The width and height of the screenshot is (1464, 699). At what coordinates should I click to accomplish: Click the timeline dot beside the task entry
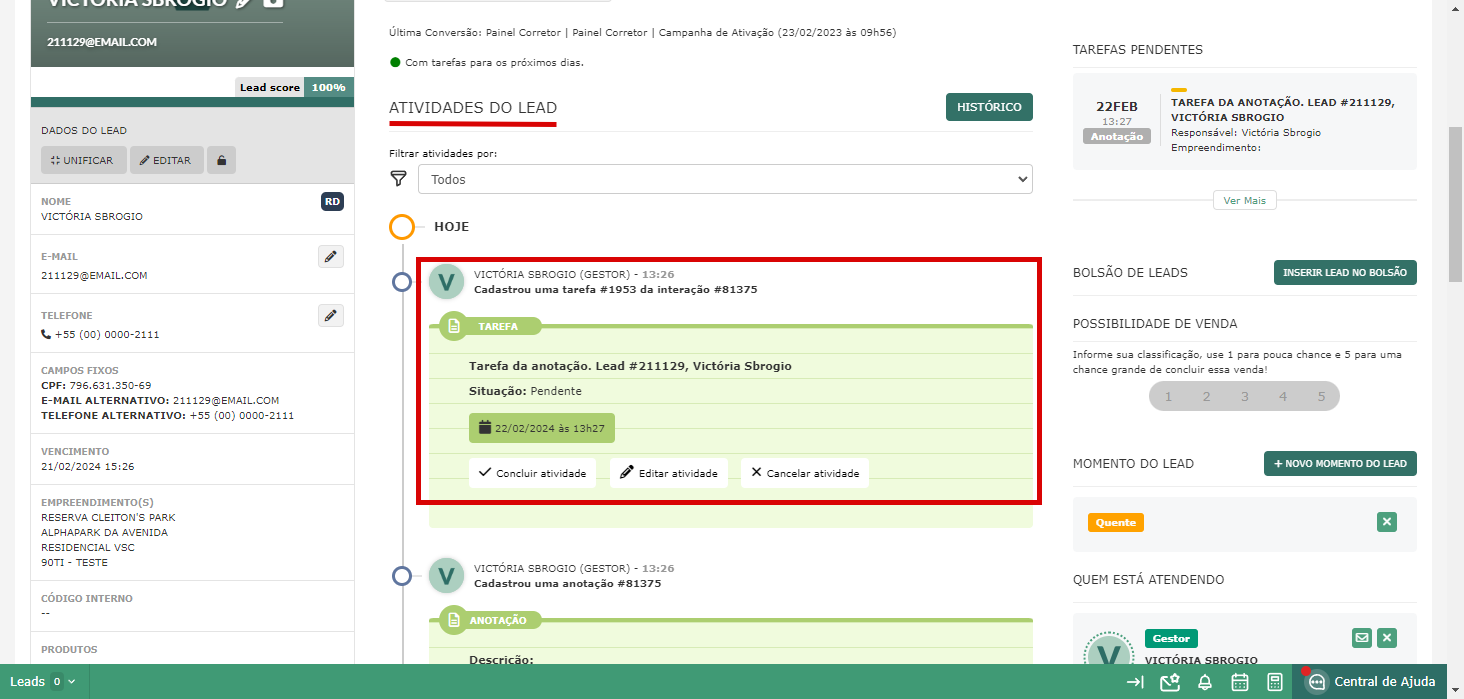coord(402,282)
